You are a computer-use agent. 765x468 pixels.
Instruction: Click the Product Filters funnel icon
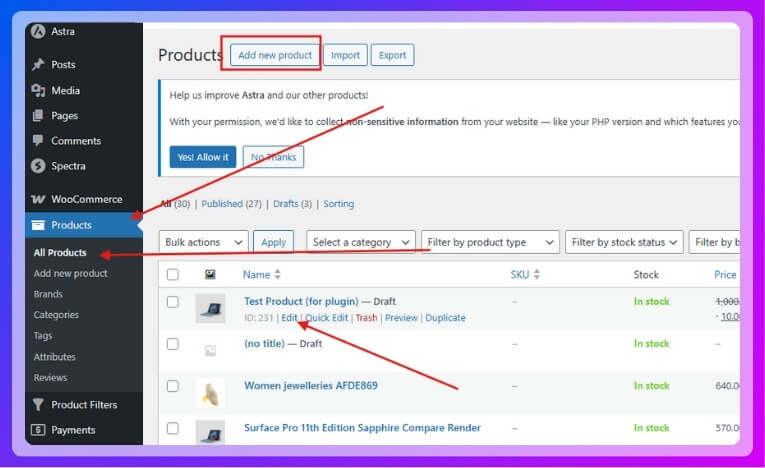pyautogui.click(x=38, y=405)
